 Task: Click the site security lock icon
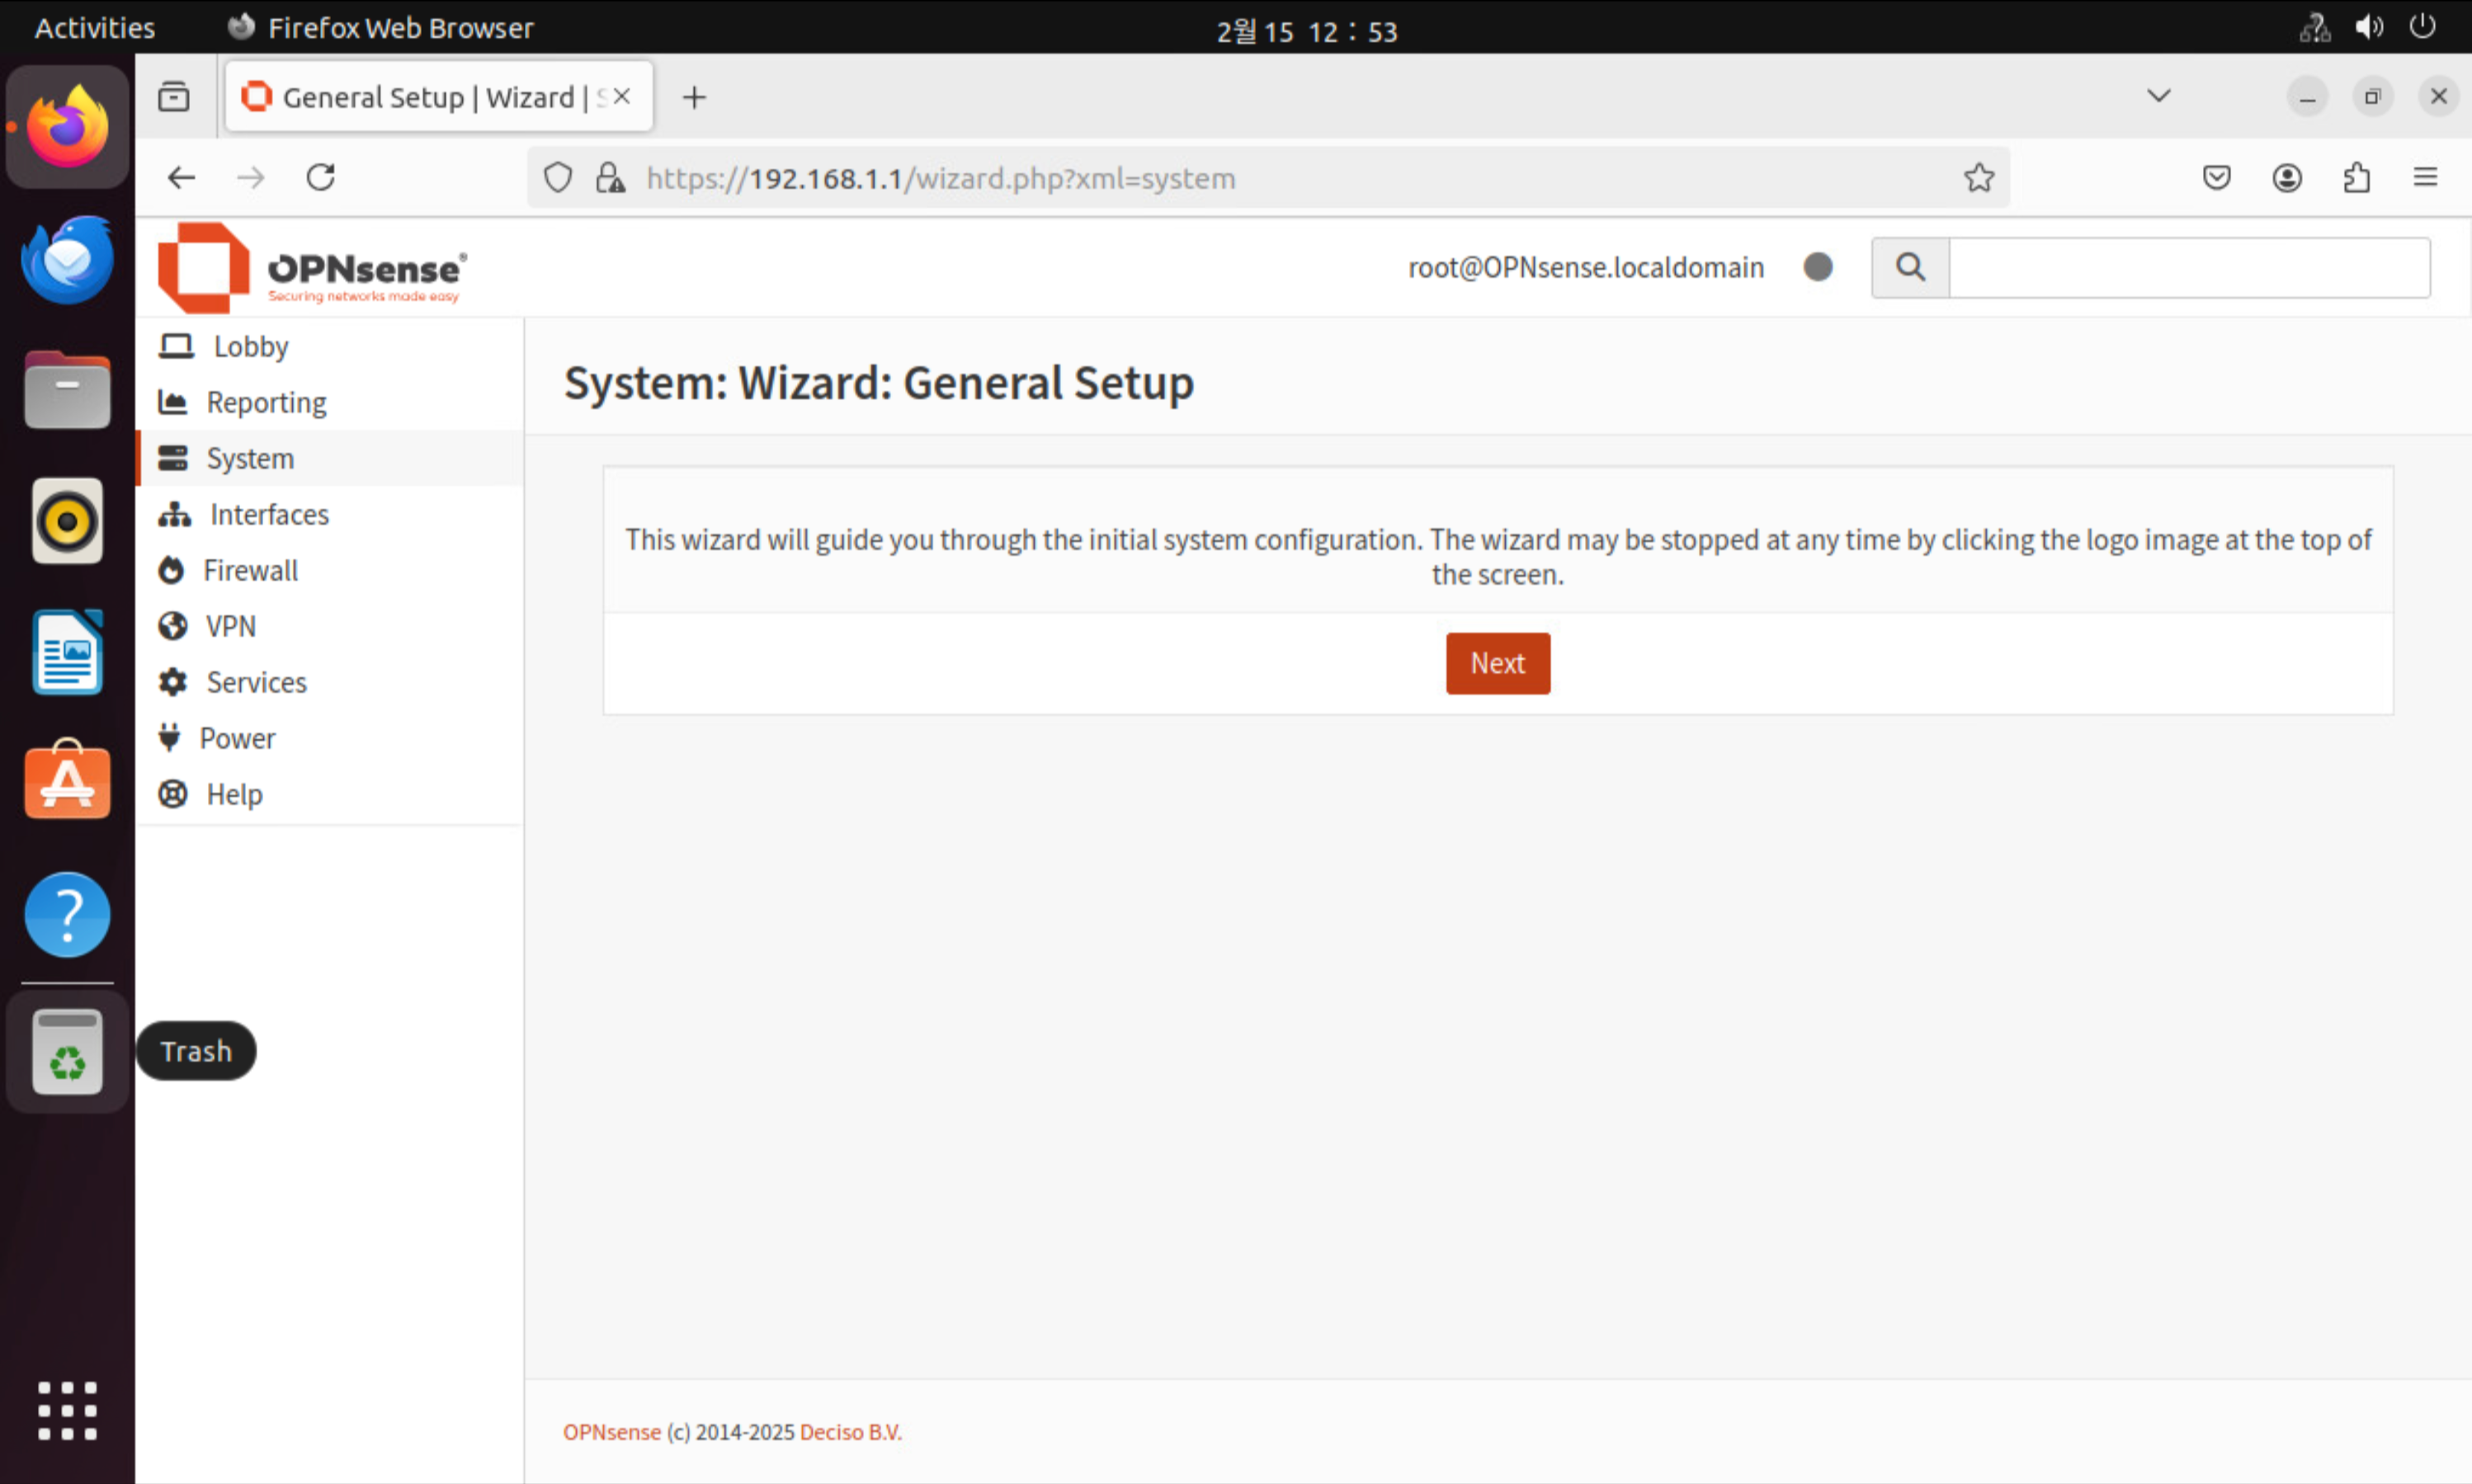(x=610, y=178)
